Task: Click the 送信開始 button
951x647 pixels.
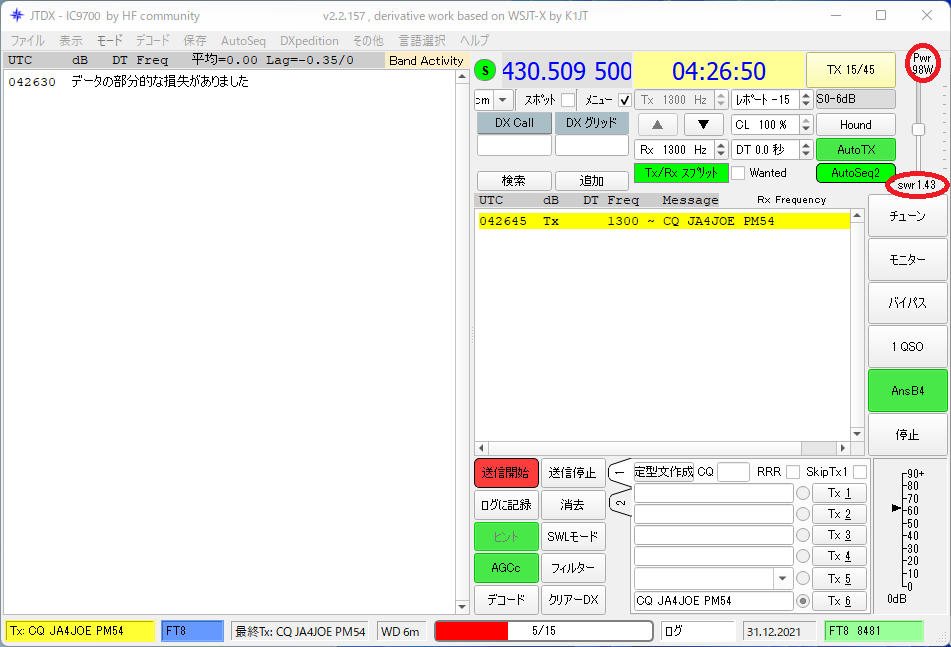Action: 506,473
